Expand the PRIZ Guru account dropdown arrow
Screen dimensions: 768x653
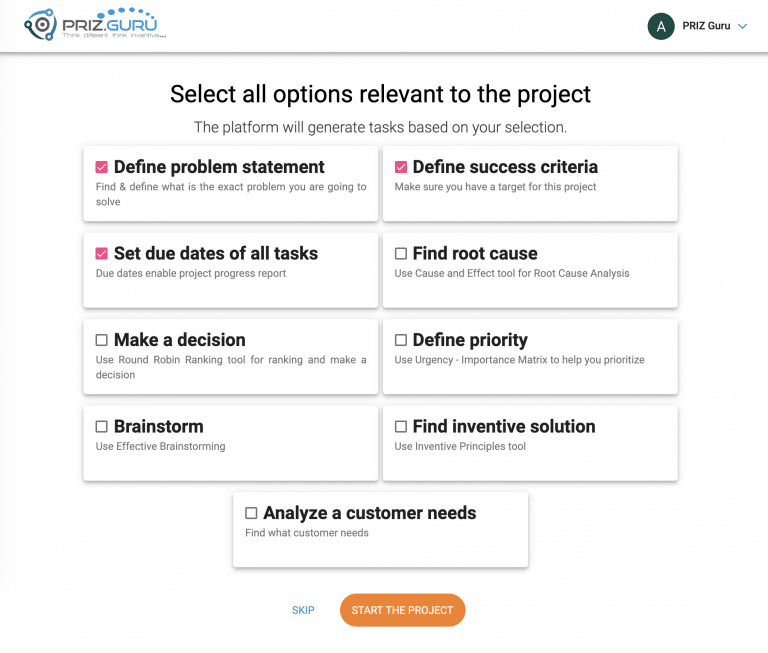(743, 27)
